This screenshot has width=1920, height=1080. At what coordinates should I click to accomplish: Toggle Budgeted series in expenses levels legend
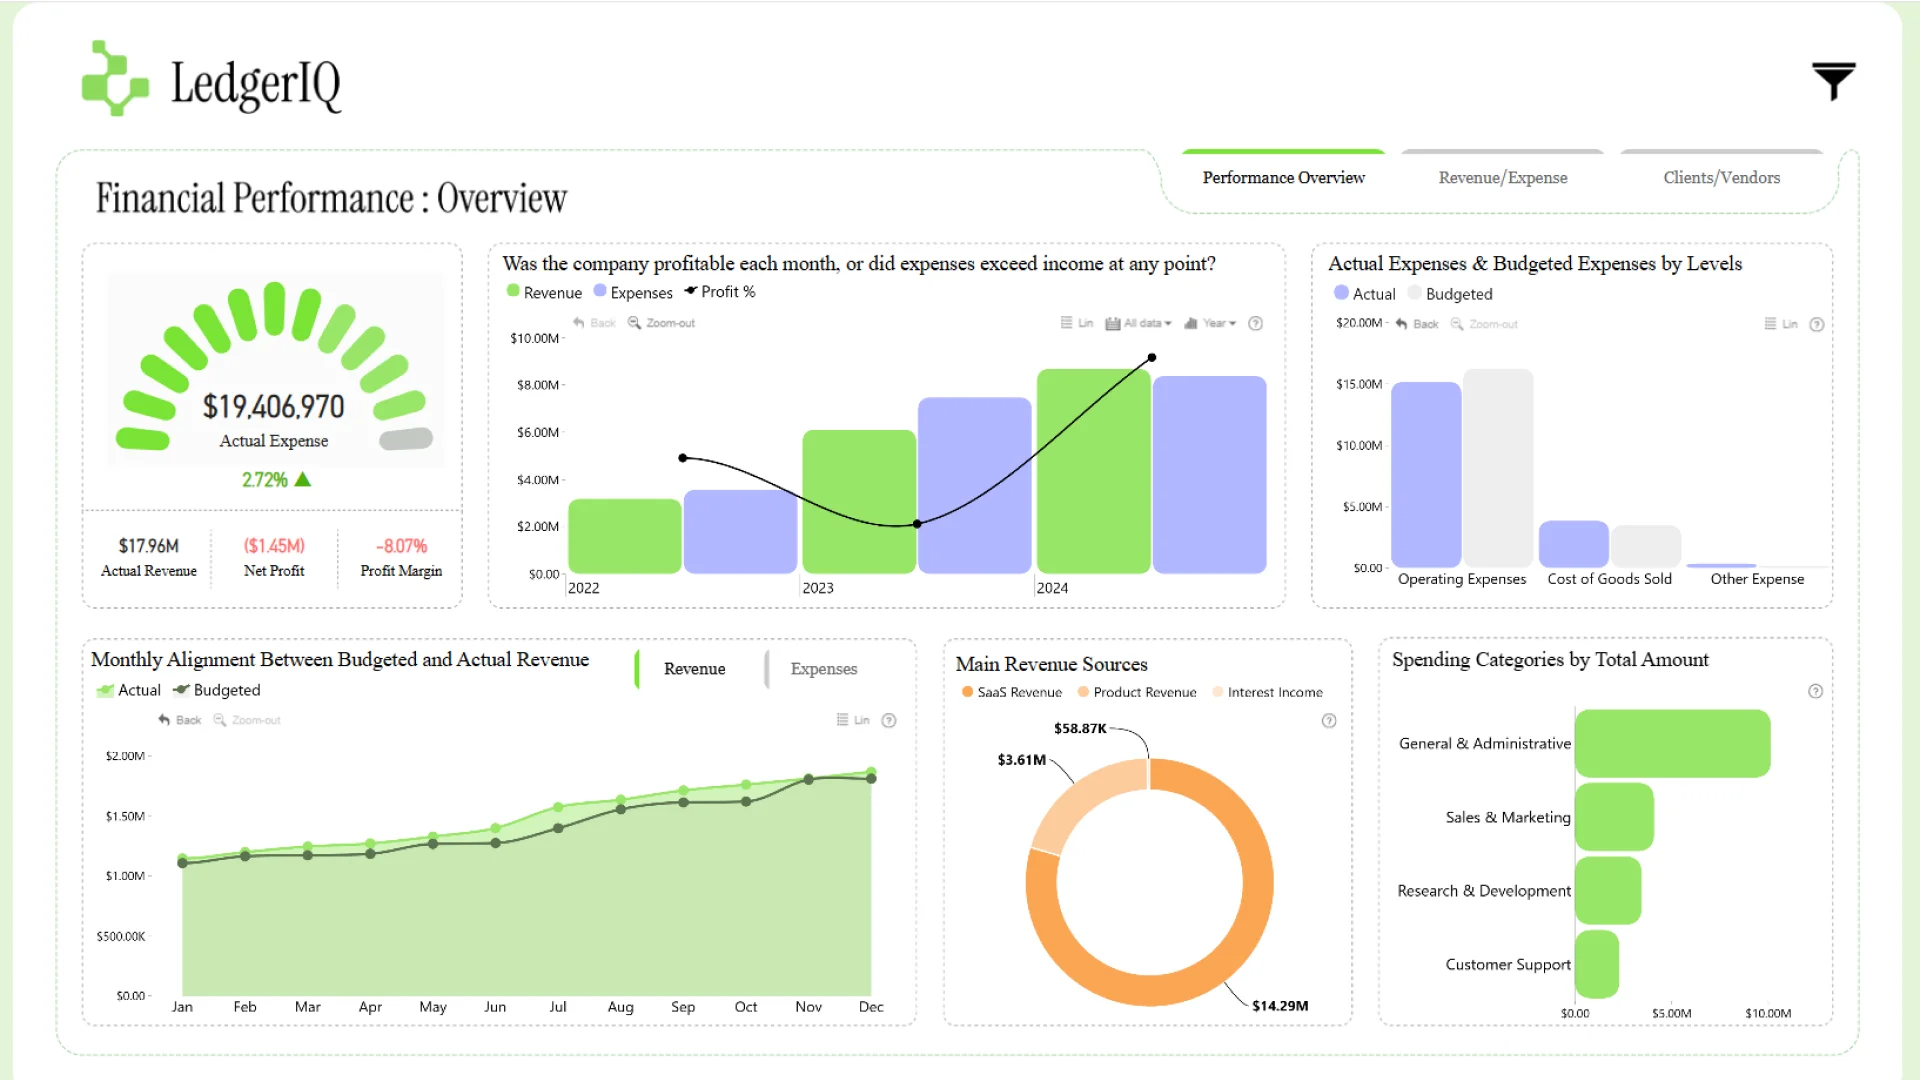click(x=1450, y=294)
